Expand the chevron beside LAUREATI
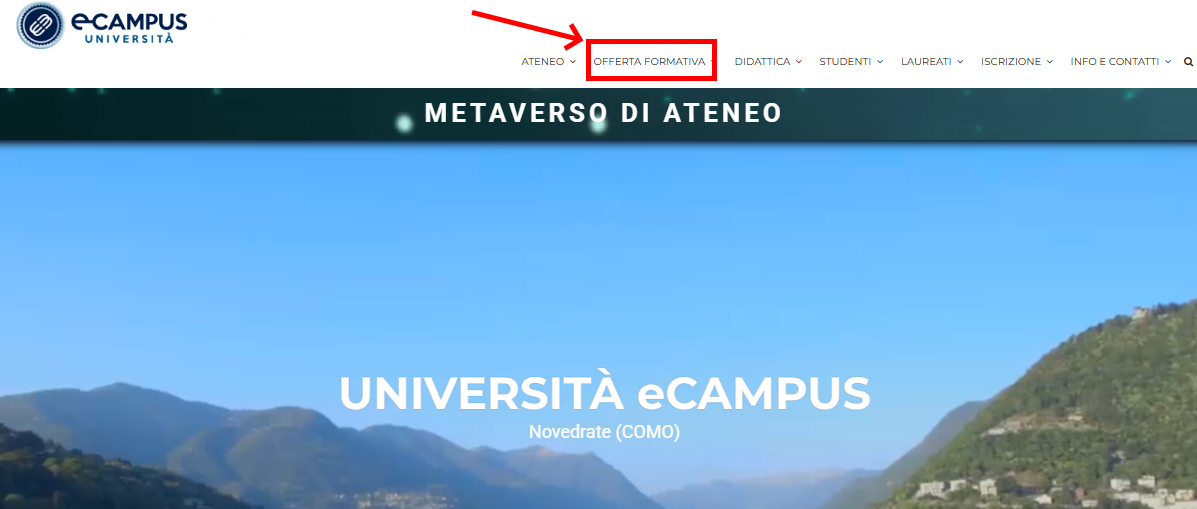This screenshot has width=1197, height=509. pyautogui.click(x=960, y=62)
